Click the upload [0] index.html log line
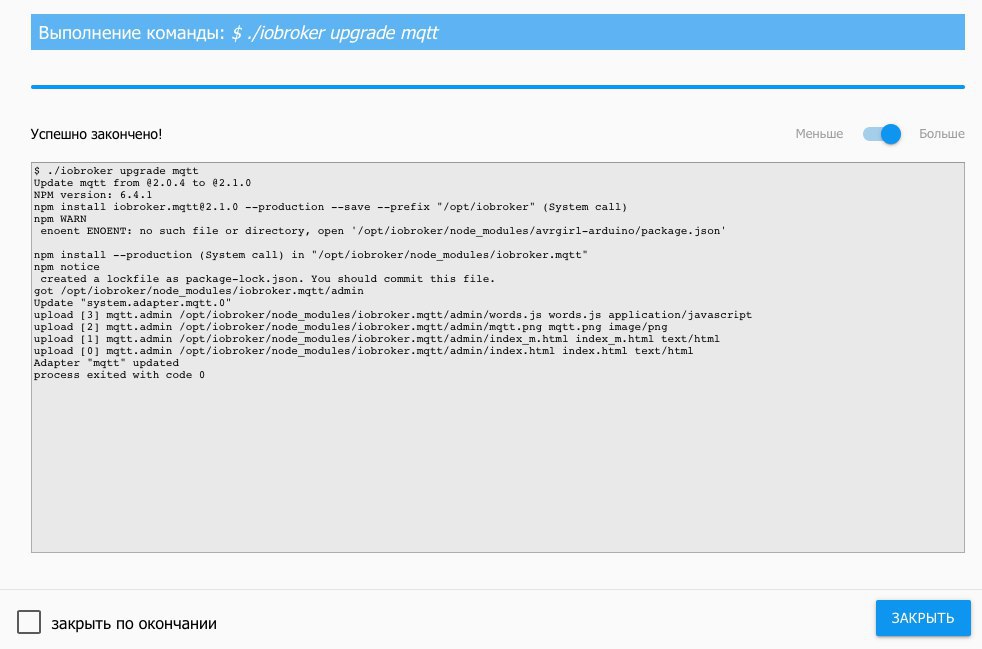The image size is (982, 649). 363,351
